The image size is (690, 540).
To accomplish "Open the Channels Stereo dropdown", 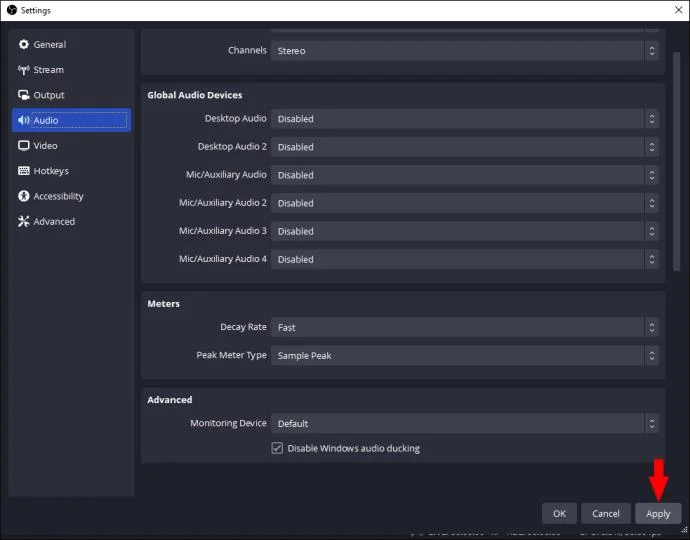I will tap(465, 51).
